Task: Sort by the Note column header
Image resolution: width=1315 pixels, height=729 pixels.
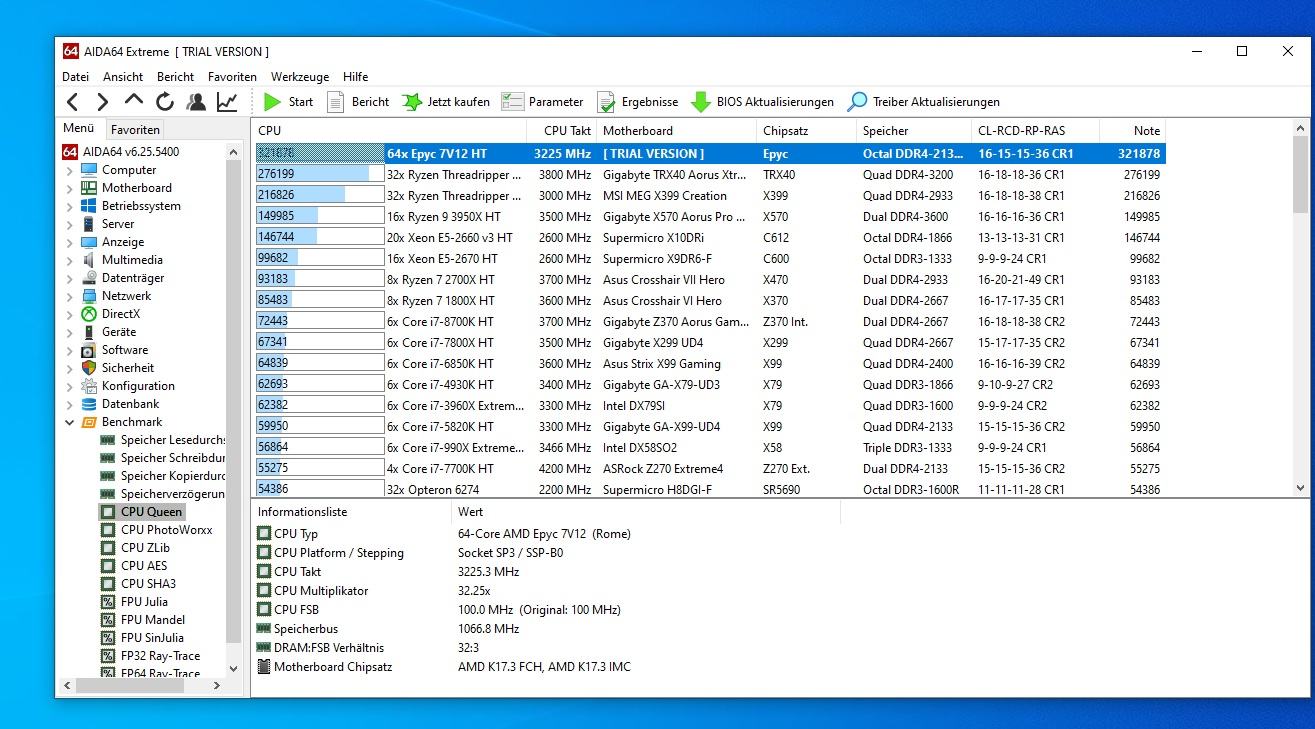Action: (1132, 131)
